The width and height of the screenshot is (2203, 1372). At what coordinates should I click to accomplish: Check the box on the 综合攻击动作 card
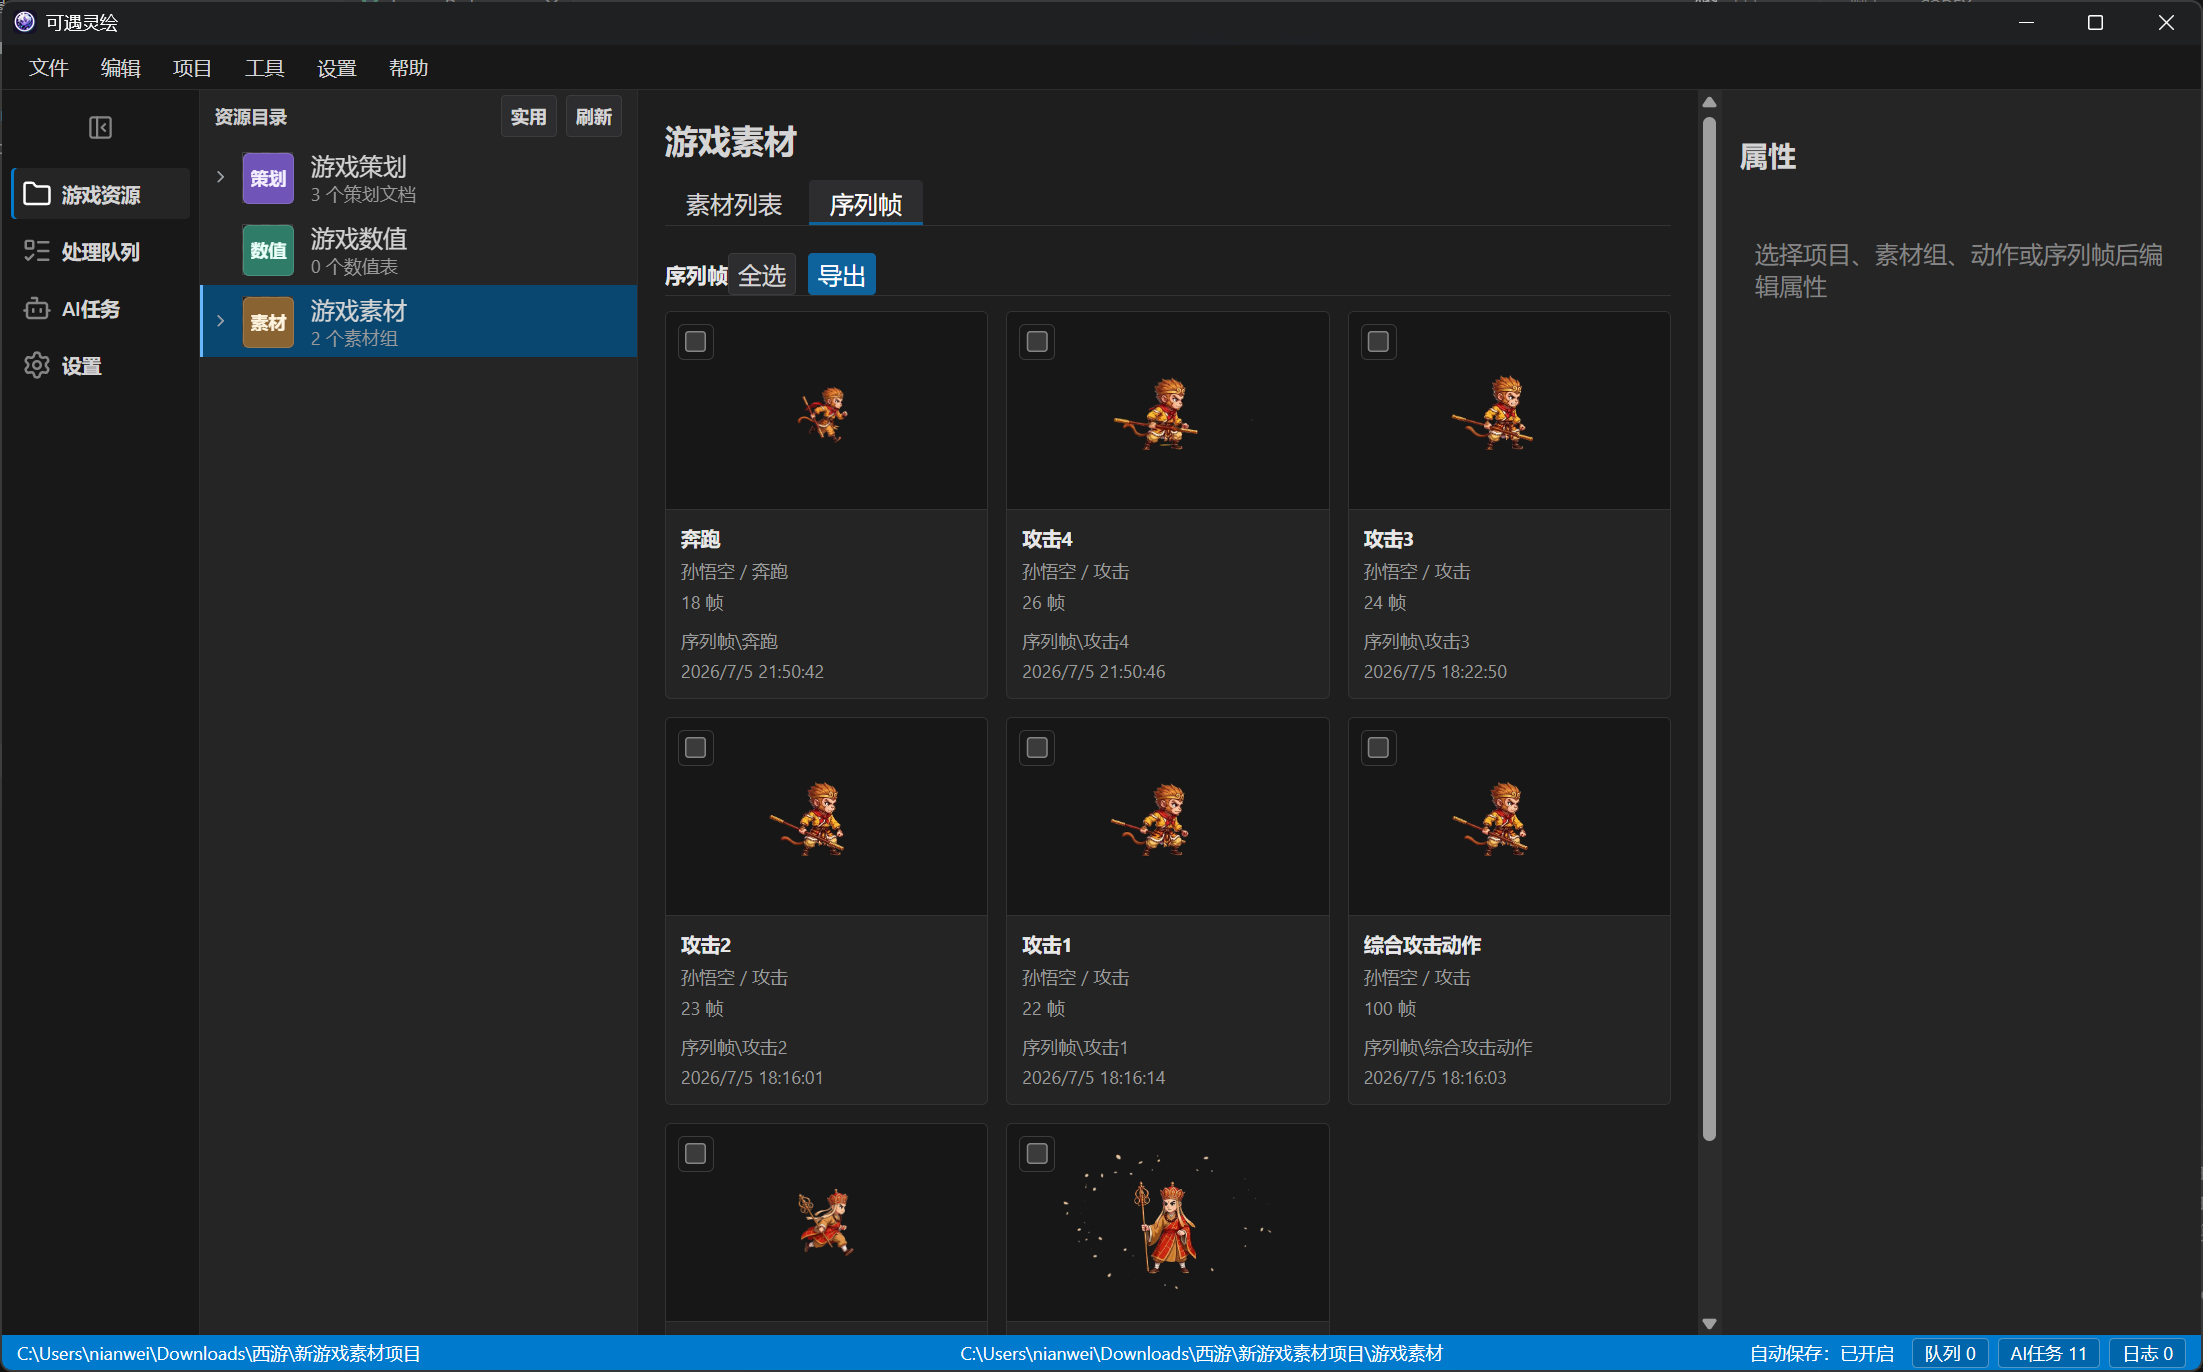(1378, 748)
